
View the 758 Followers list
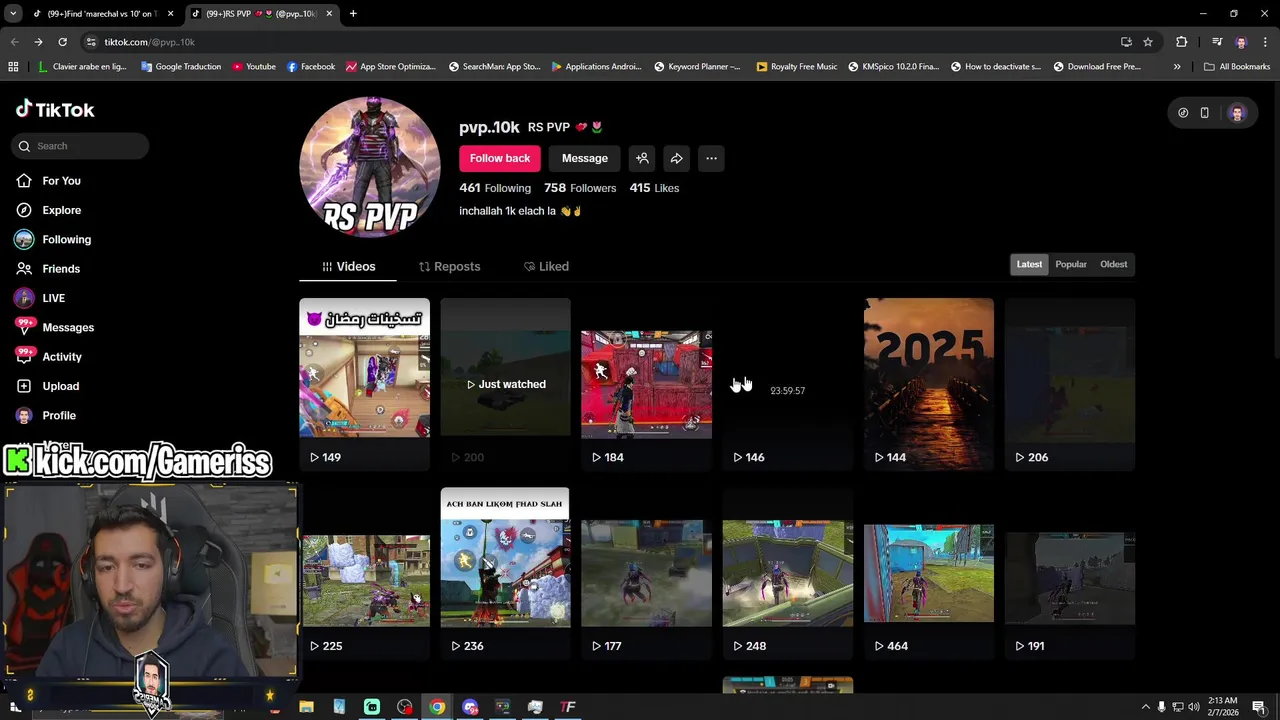[x=580, y=188]
